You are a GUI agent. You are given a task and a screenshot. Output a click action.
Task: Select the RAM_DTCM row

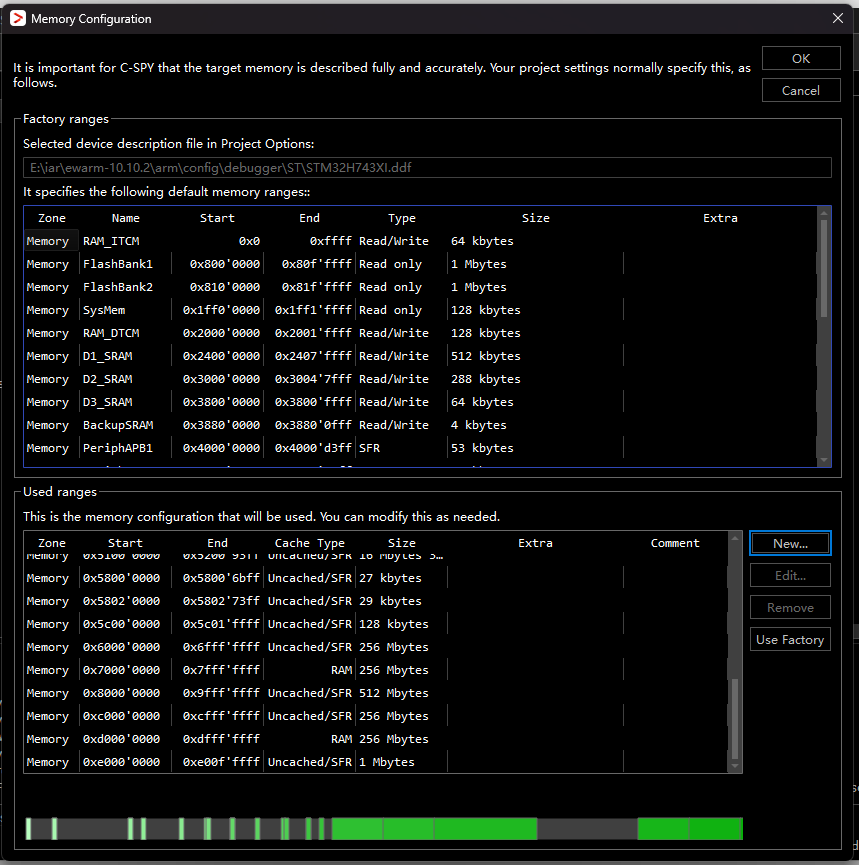(x=420, y=333)
